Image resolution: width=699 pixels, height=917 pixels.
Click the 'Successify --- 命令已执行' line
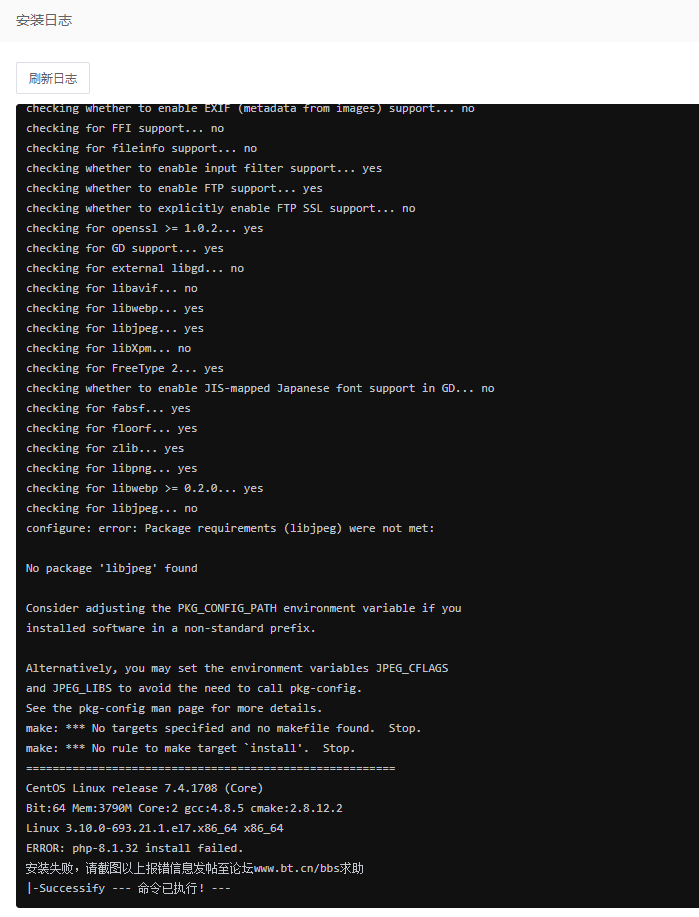(x=129, y=888)
